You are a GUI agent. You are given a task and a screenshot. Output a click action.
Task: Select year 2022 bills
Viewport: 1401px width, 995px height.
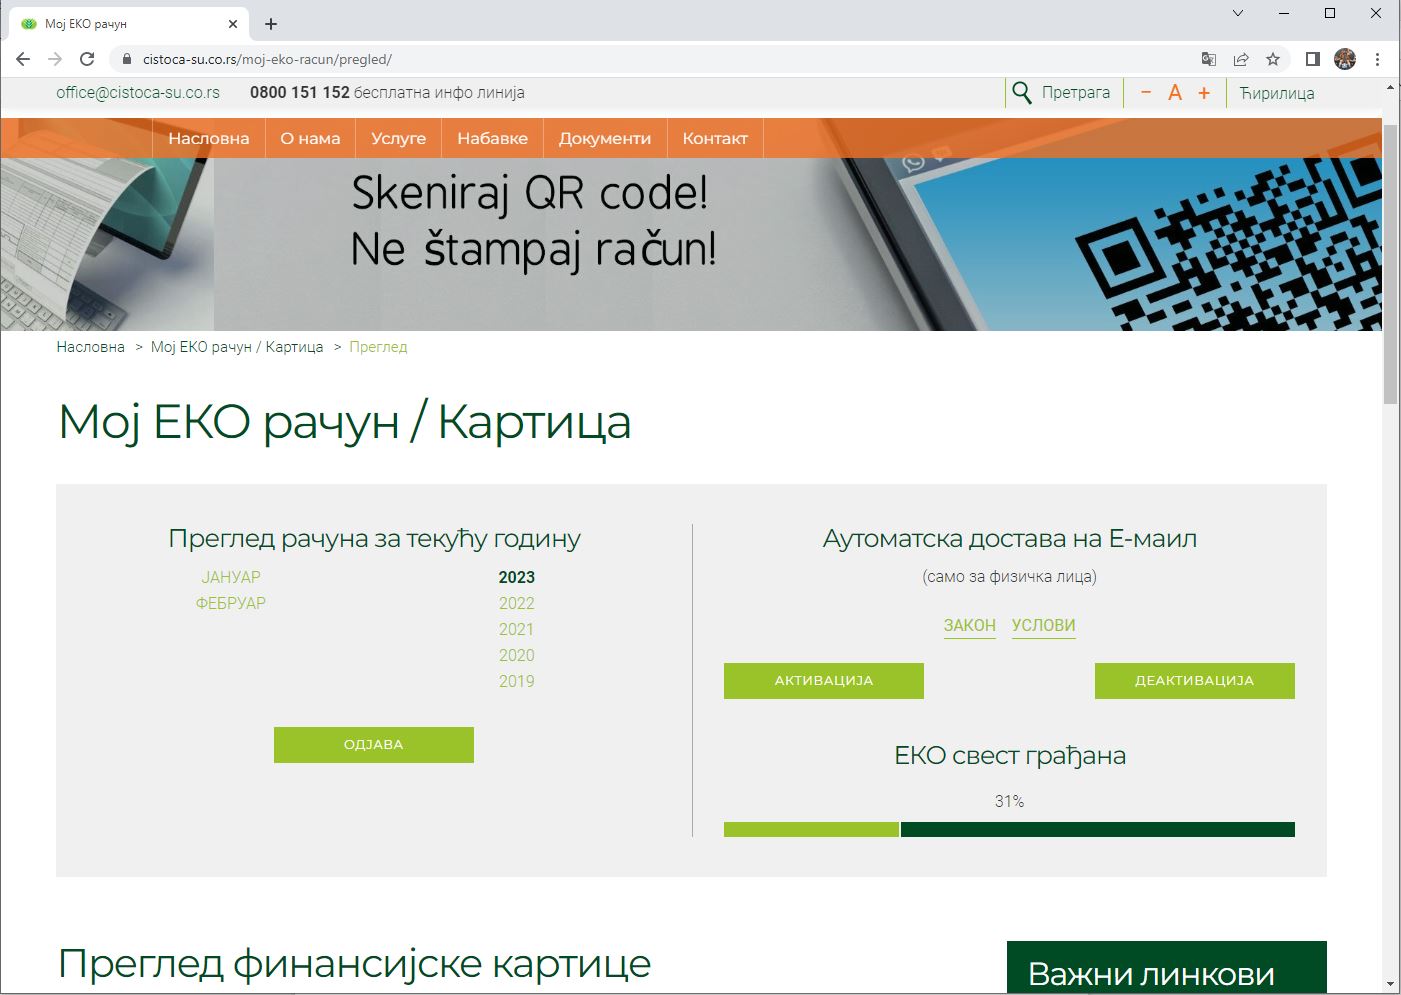(516, 603)
